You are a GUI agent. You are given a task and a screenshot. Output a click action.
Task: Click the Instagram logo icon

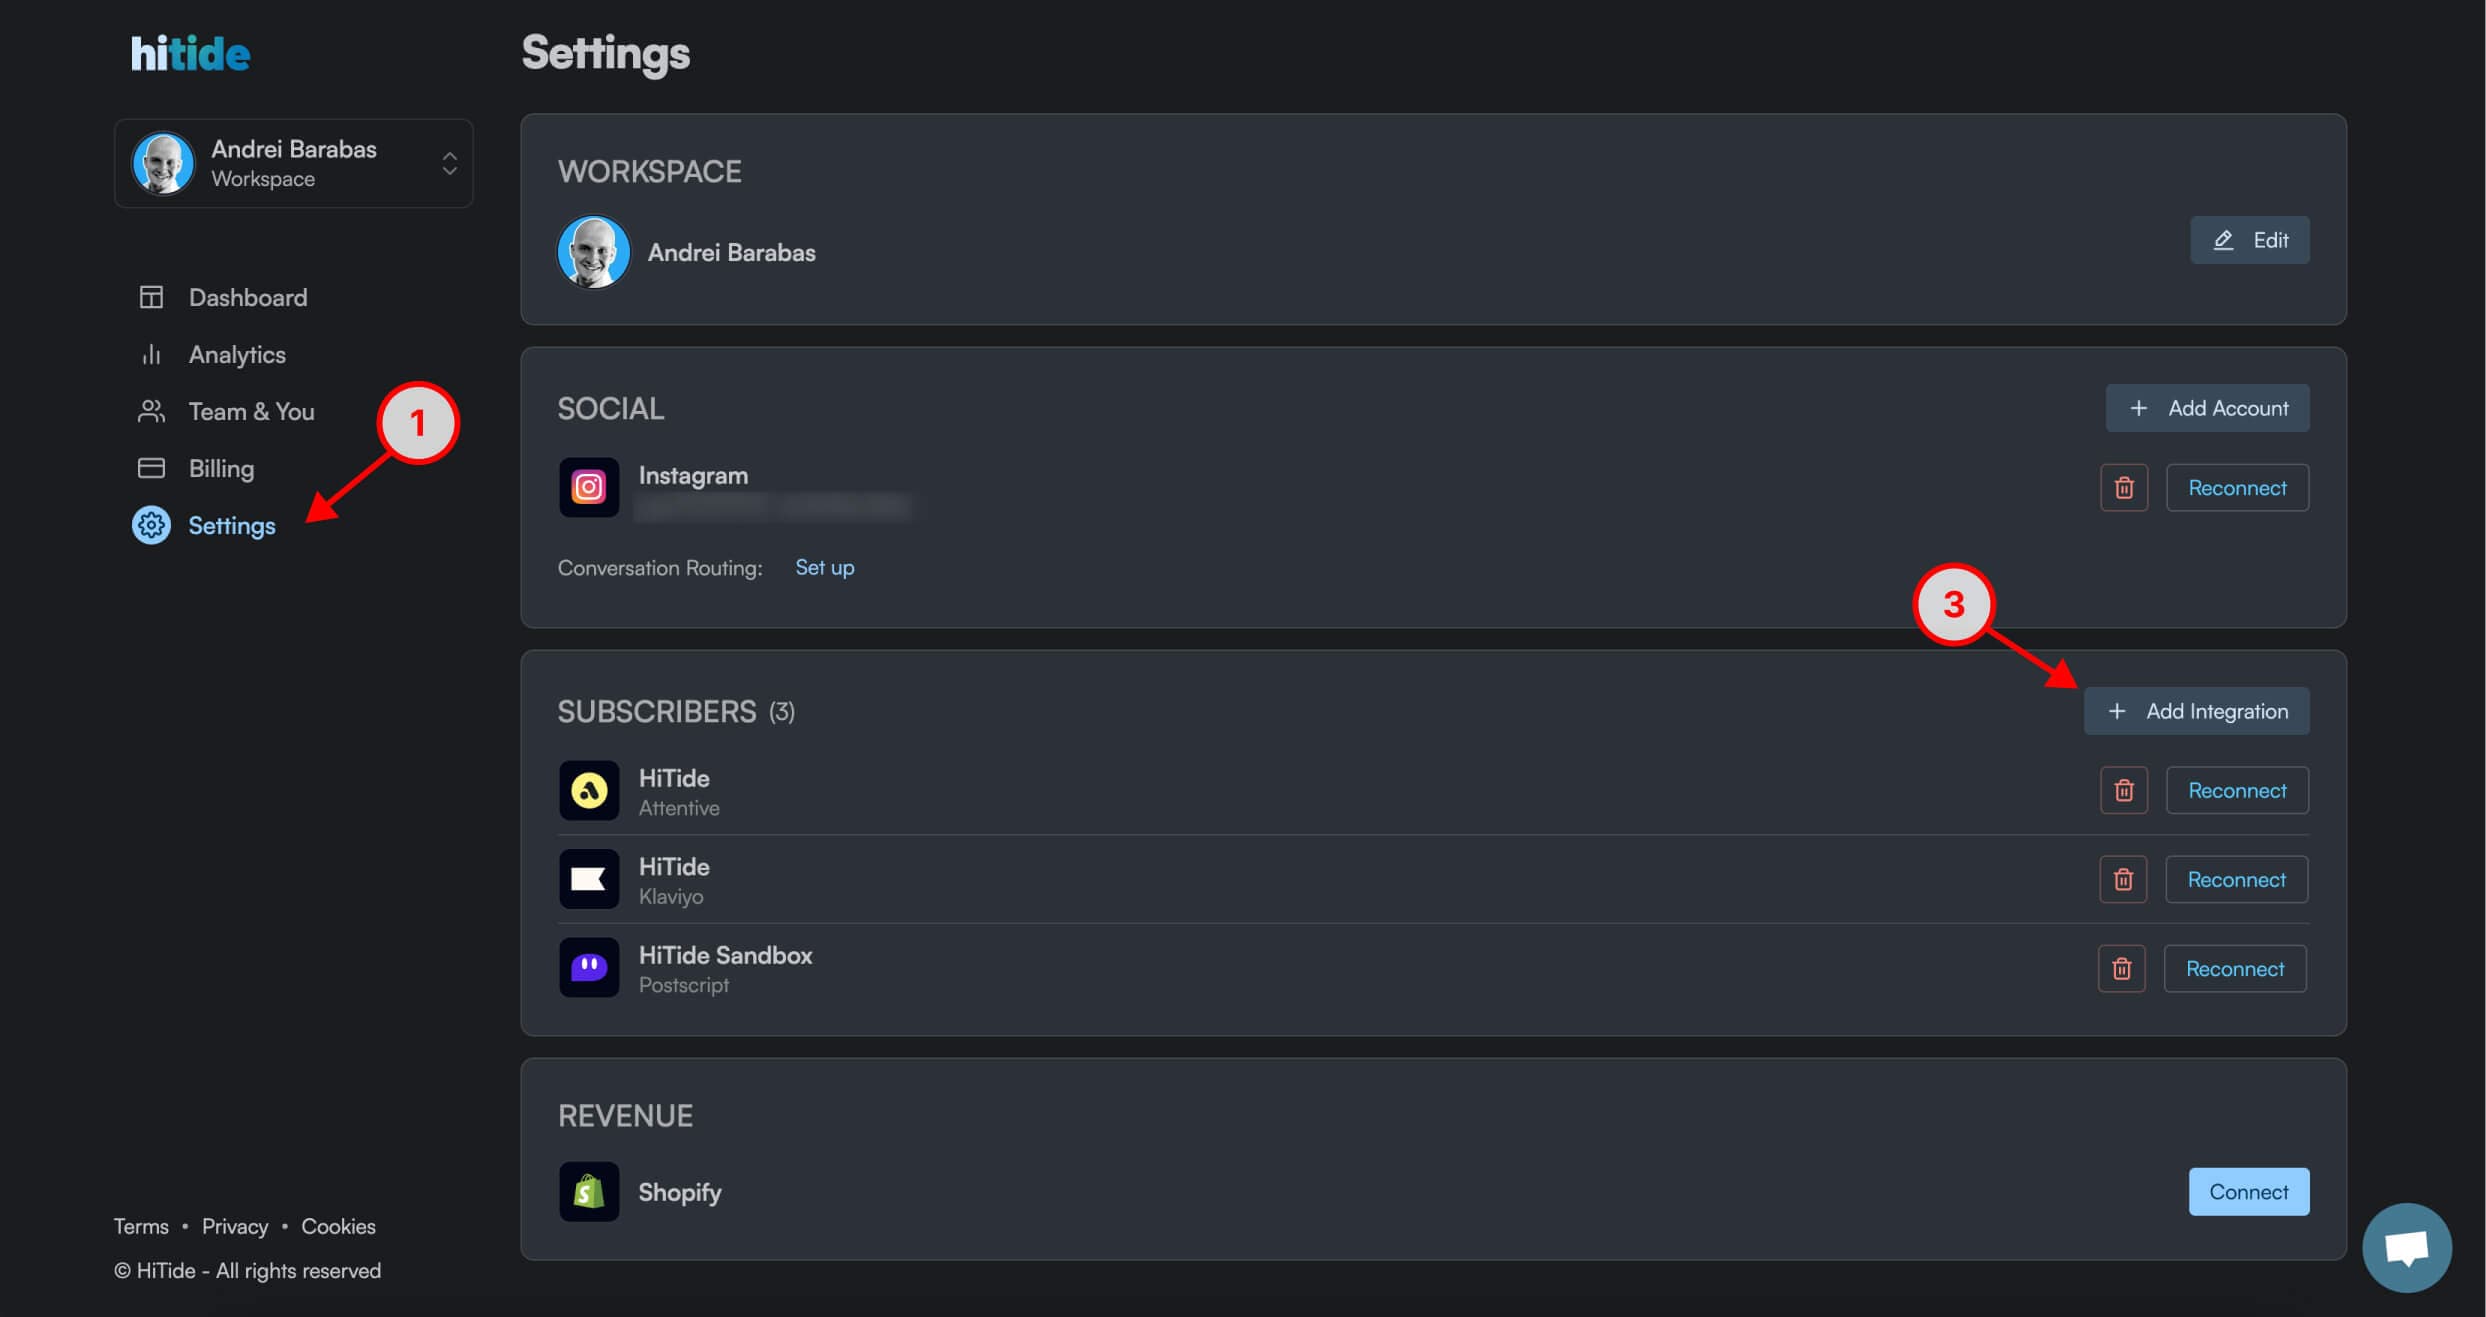tap(588, 488)
